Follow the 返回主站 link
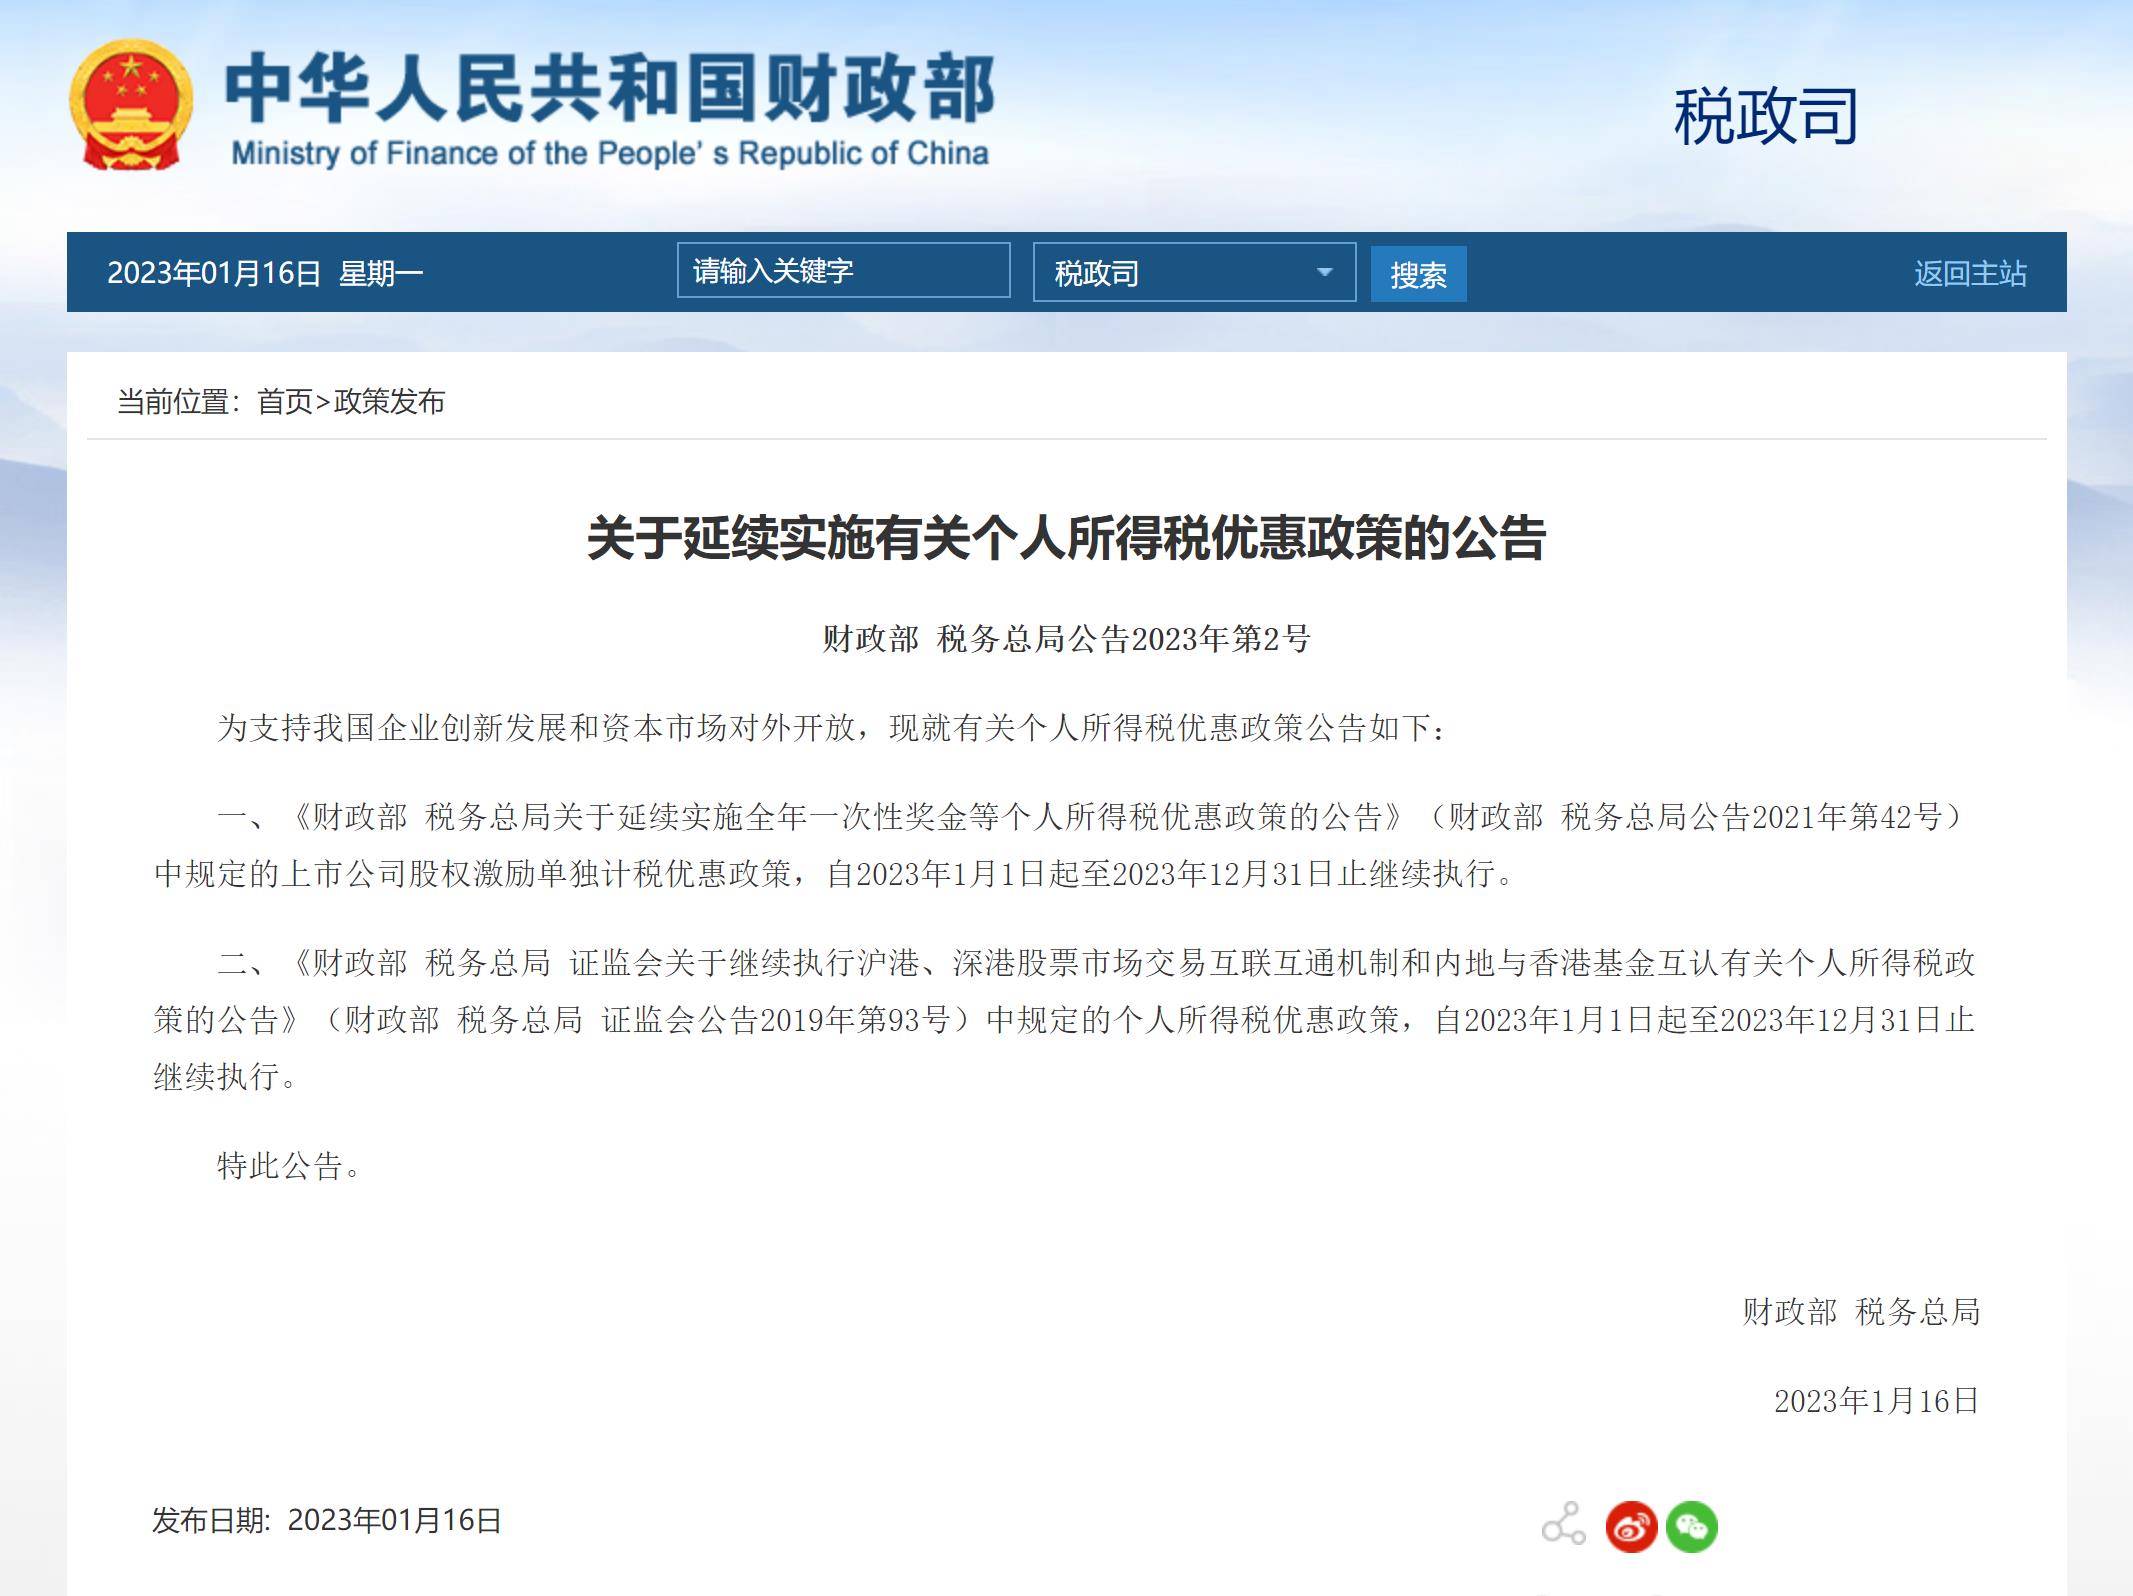 pyautogui.click(x=1970, y=274)
